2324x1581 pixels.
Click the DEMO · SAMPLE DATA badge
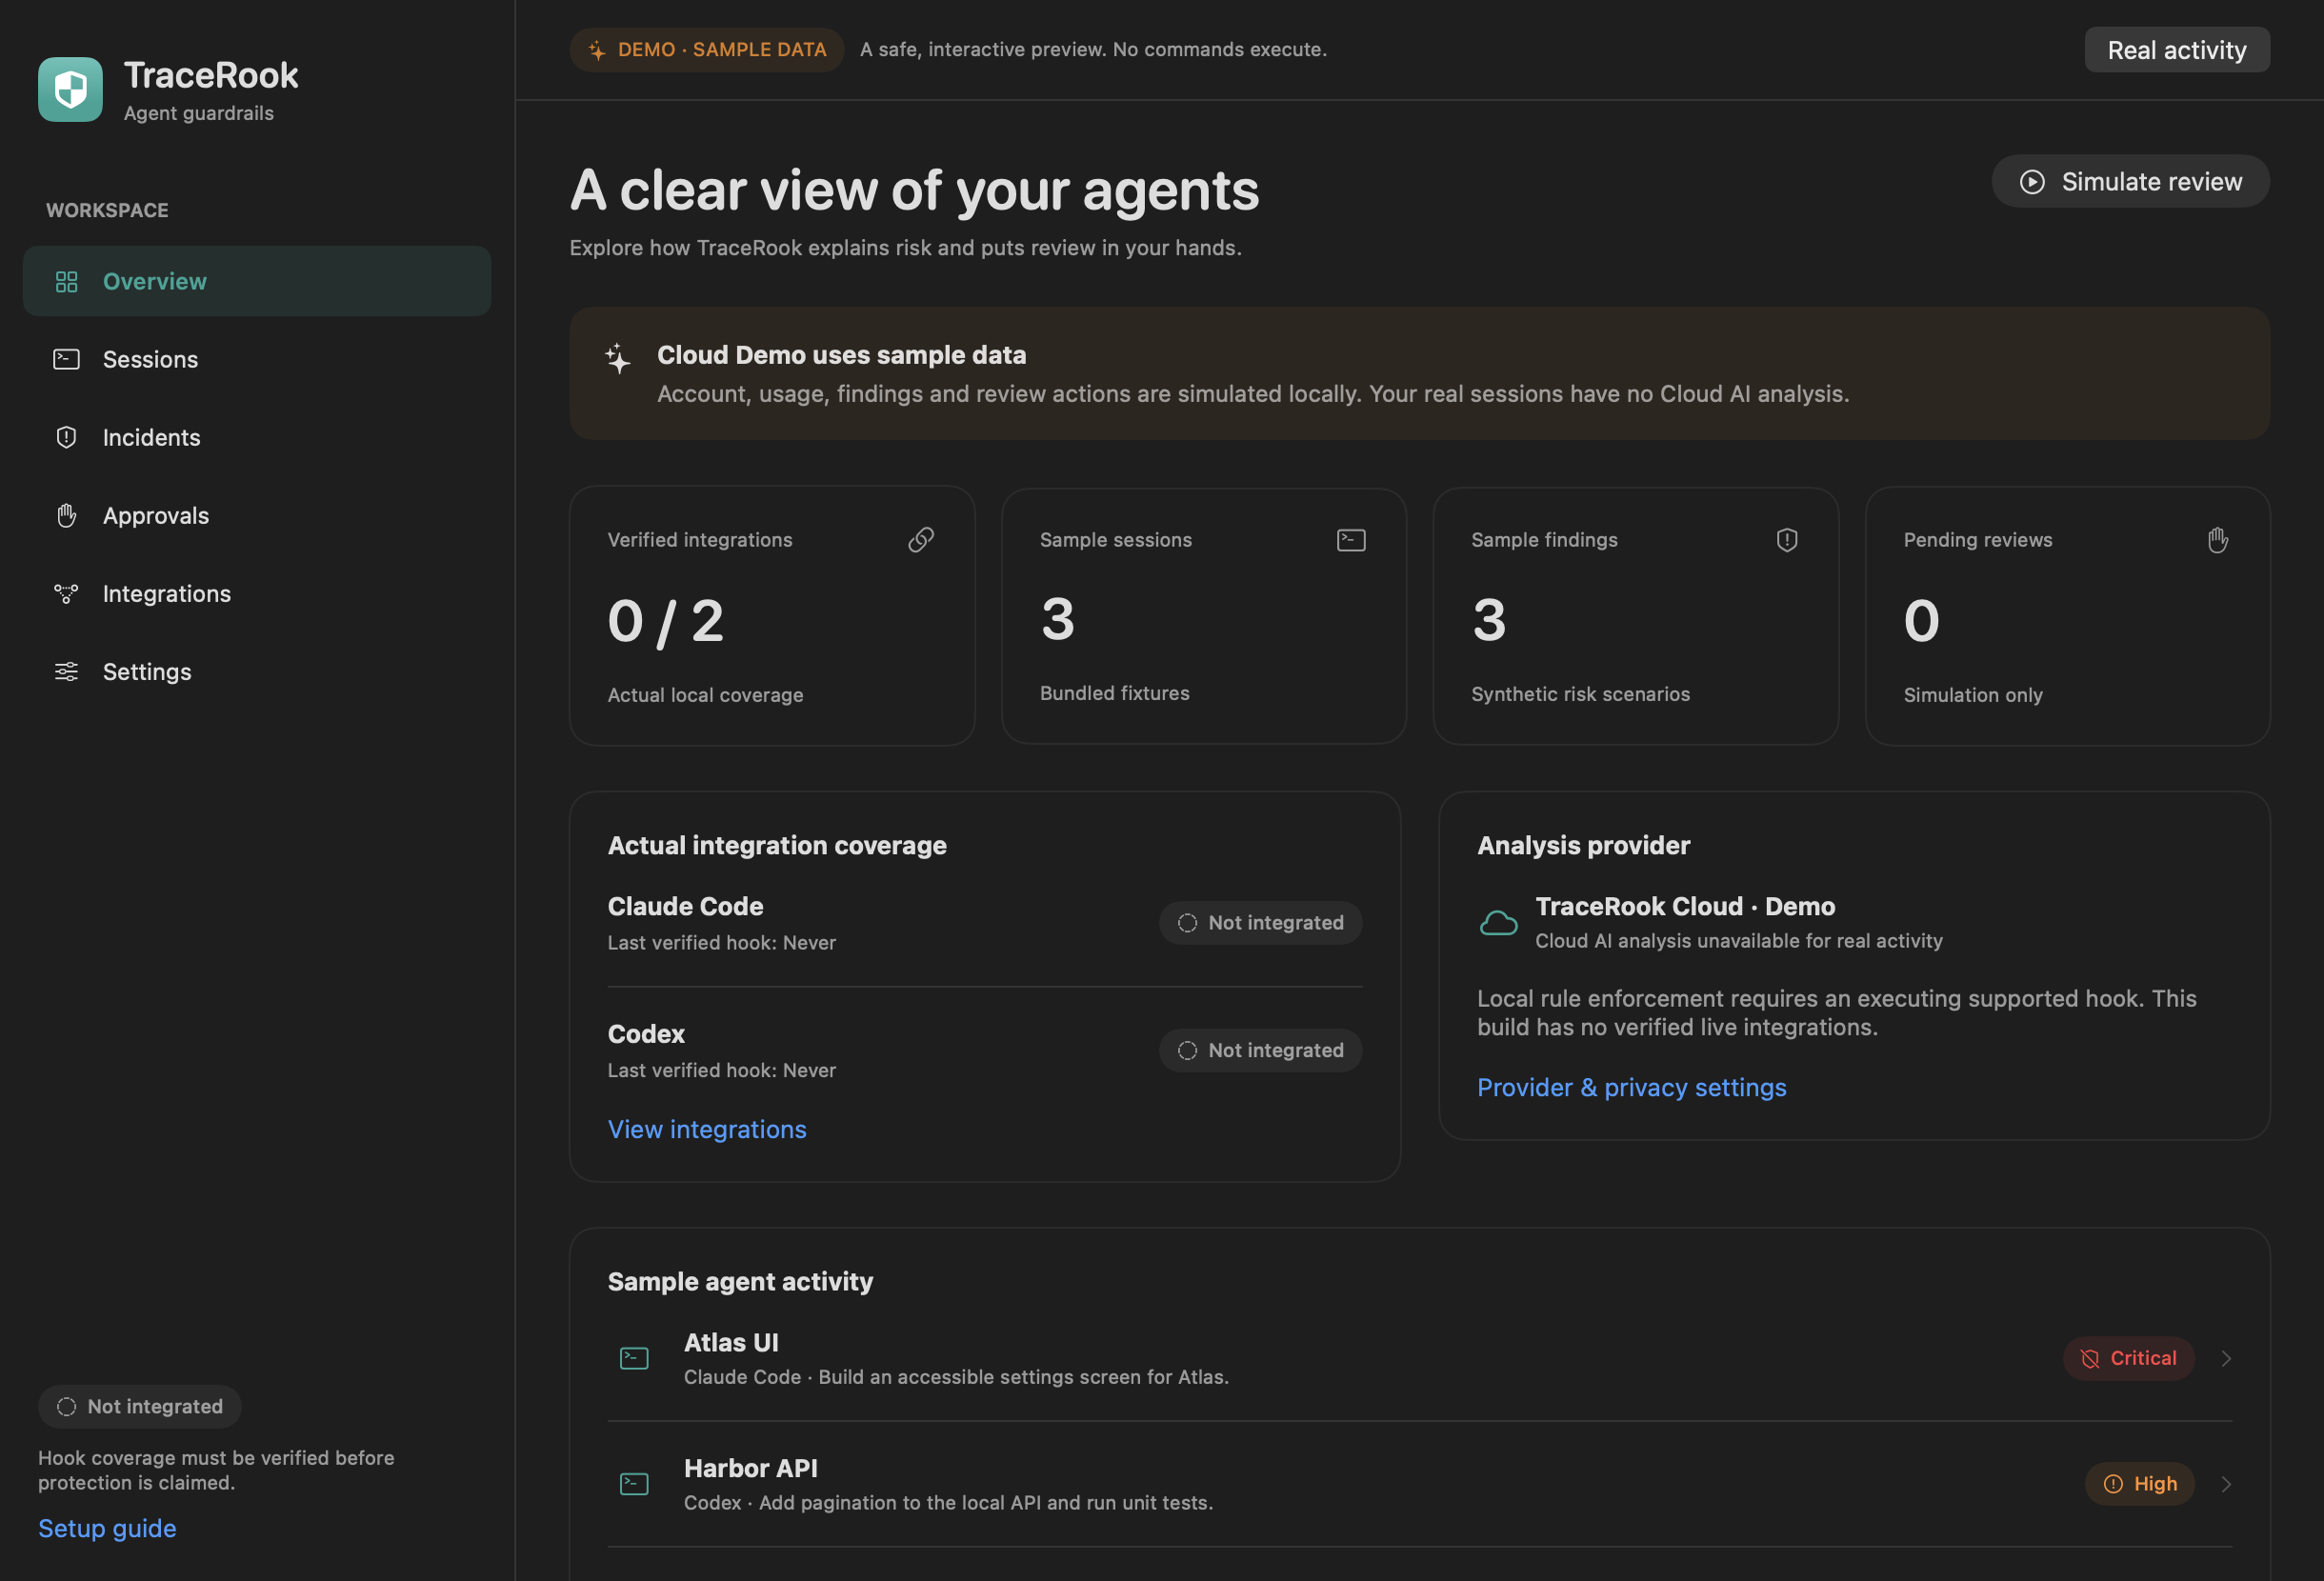706,50
